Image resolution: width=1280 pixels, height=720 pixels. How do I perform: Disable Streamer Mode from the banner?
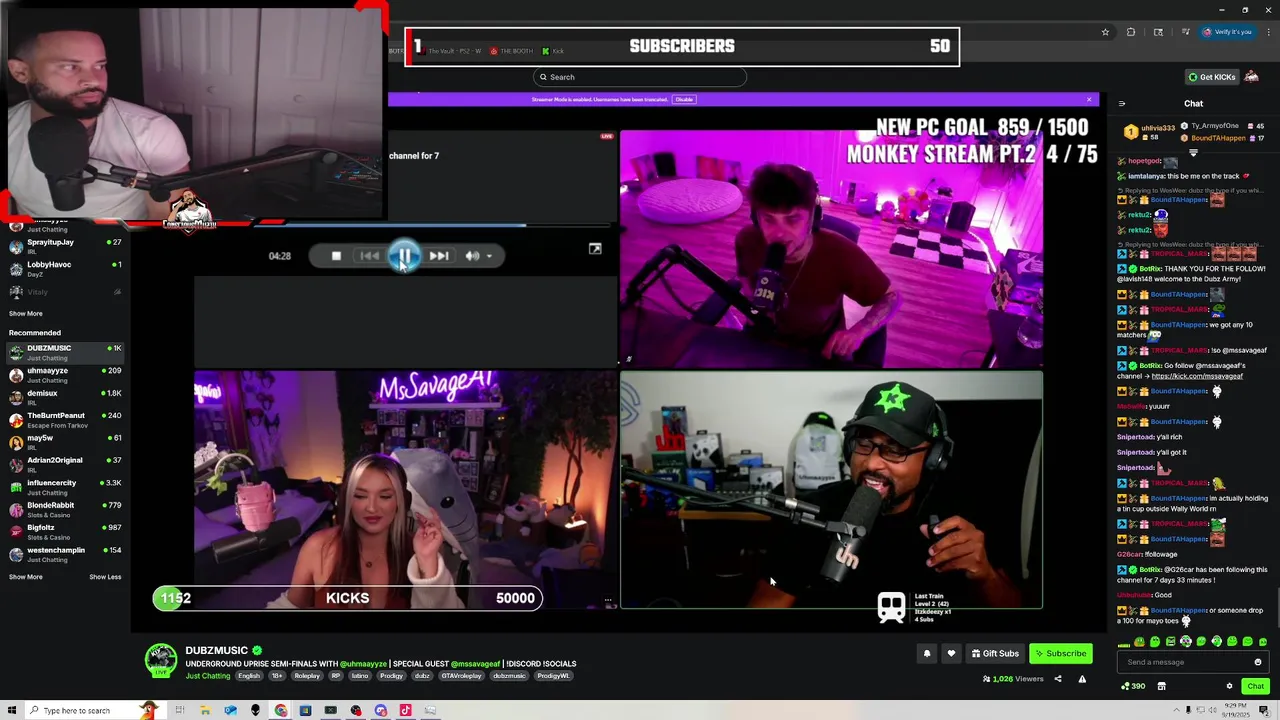684,99
